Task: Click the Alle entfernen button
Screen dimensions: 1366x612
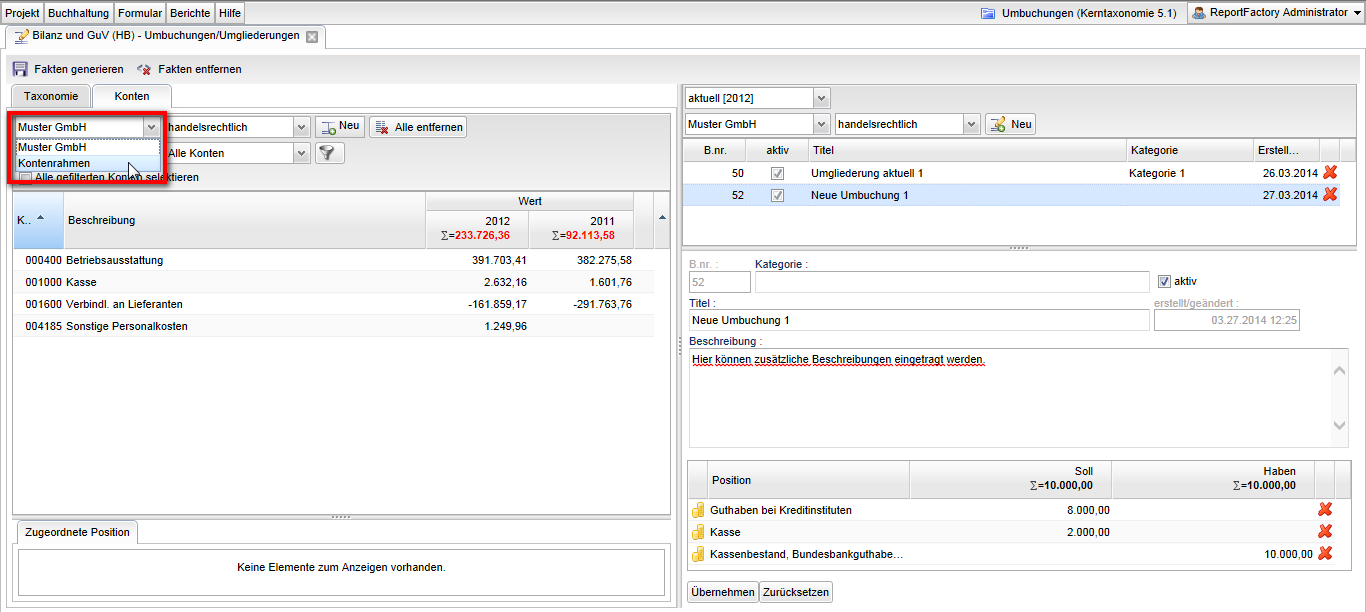Action: (x=418, y=127)
